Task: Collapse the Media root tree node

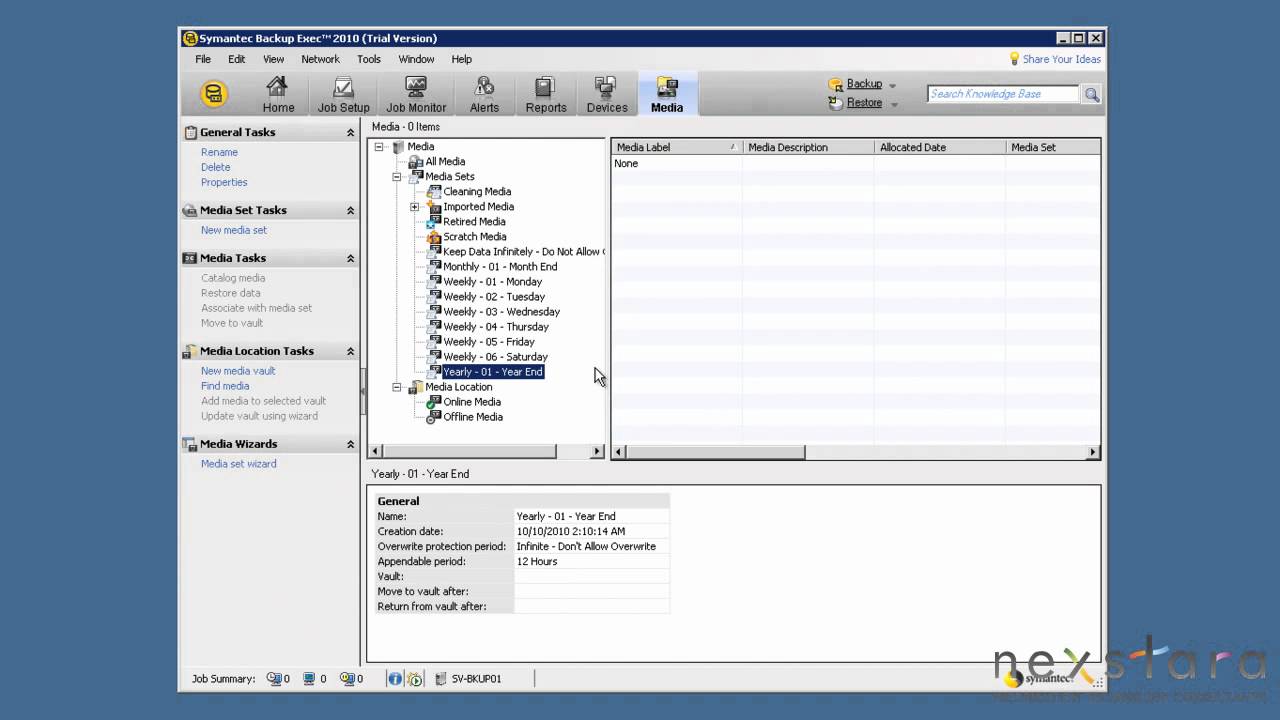Action: click(379, 147)
